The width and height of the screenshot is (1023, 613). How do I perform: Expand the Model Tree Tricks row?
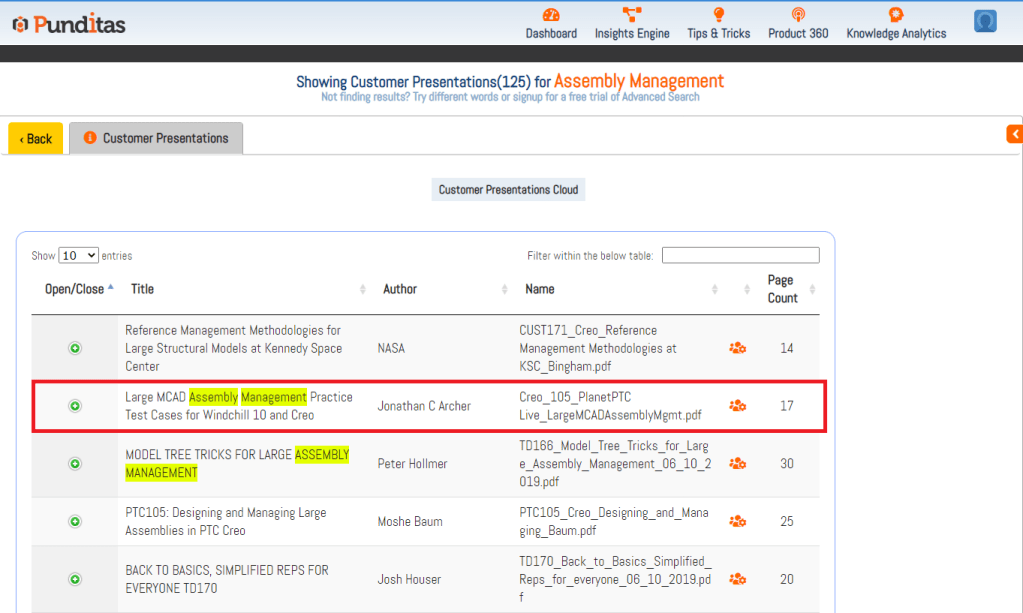(75, 464)
